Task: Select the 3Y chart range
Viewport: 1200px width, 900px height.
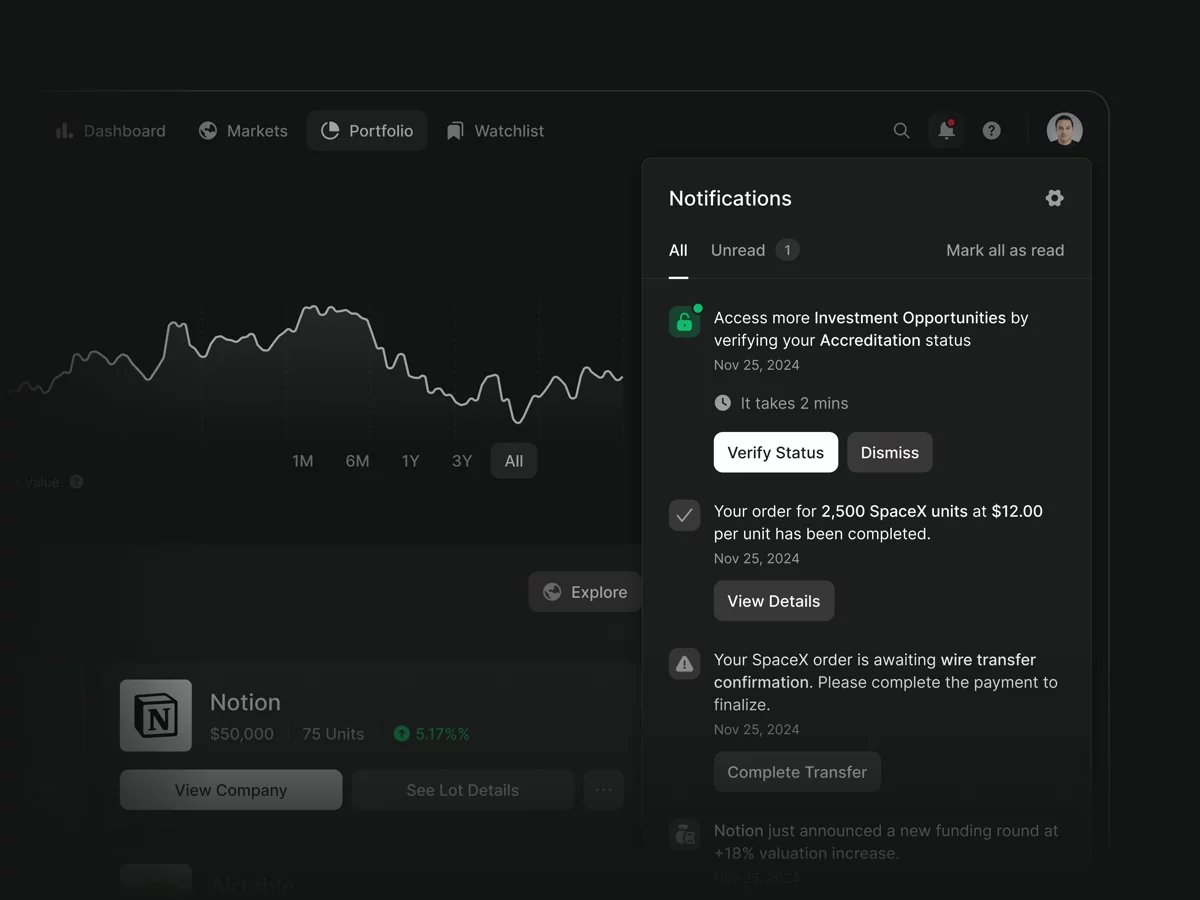Action: pyautogui.click(x=462, y=461)
